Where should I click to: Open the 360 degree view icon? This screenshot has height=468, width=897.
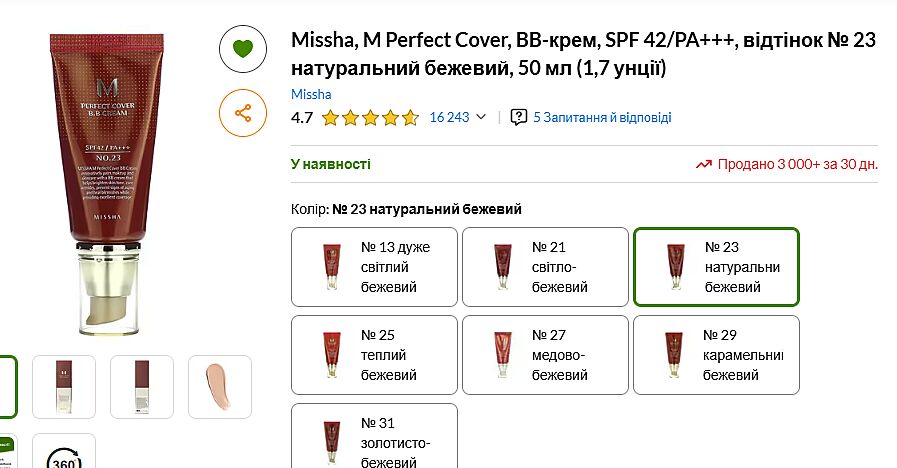pyautogui.click(x=64, y=453)
